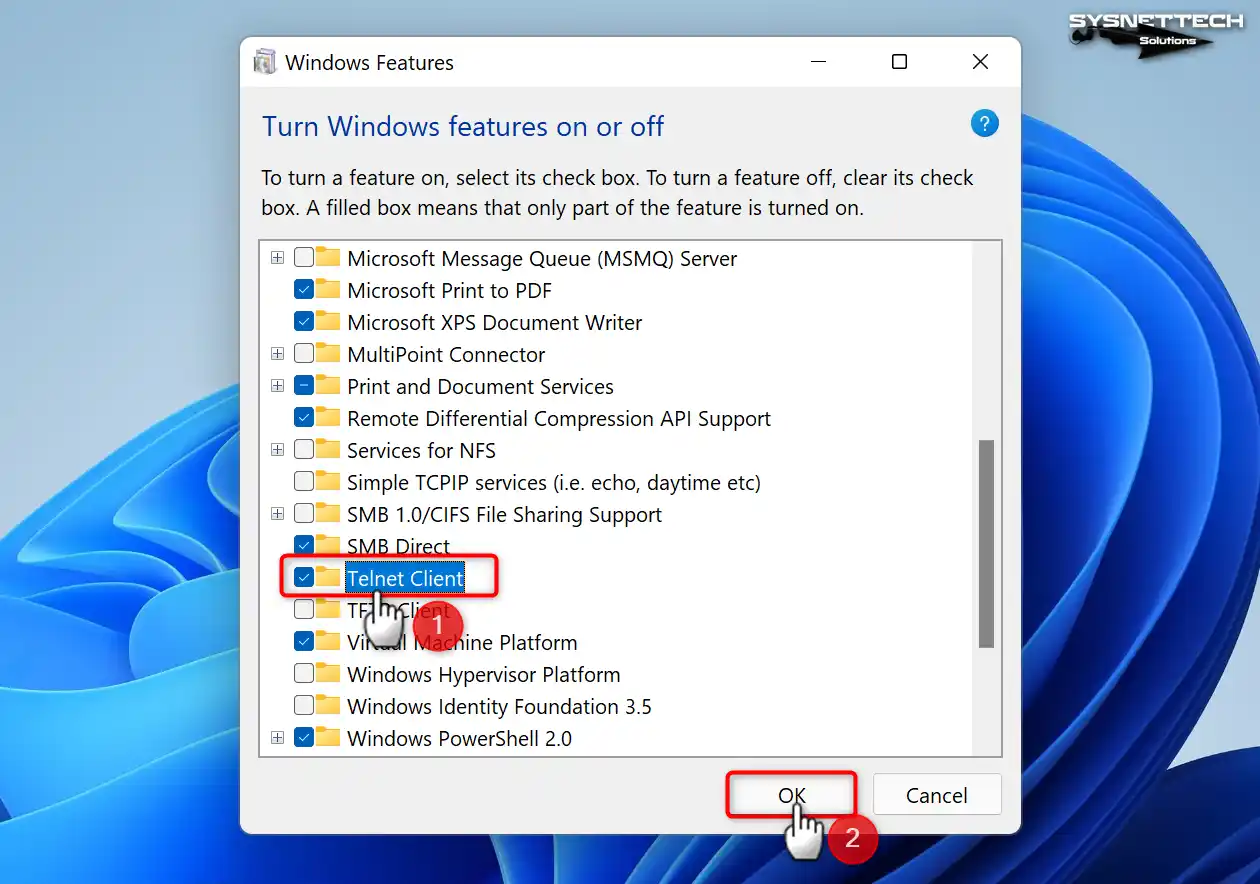
Task: Maximize the Windows Features dialog
Action: [x=899, y=62]
